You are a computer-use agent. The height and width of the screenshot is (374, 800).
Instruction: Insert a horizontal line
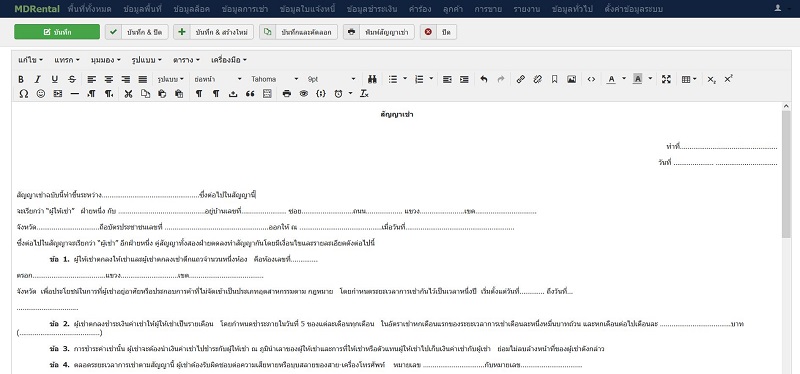(74, 94)
